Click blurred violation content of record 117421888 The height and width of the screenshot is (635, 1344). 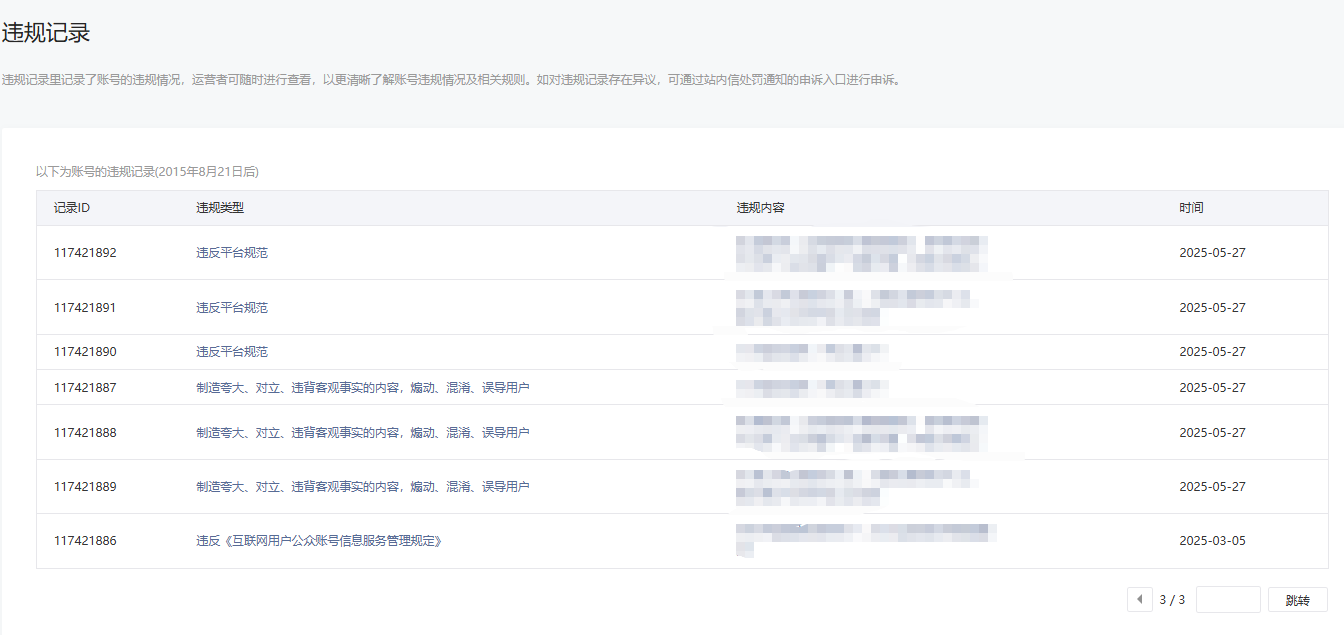860,433
